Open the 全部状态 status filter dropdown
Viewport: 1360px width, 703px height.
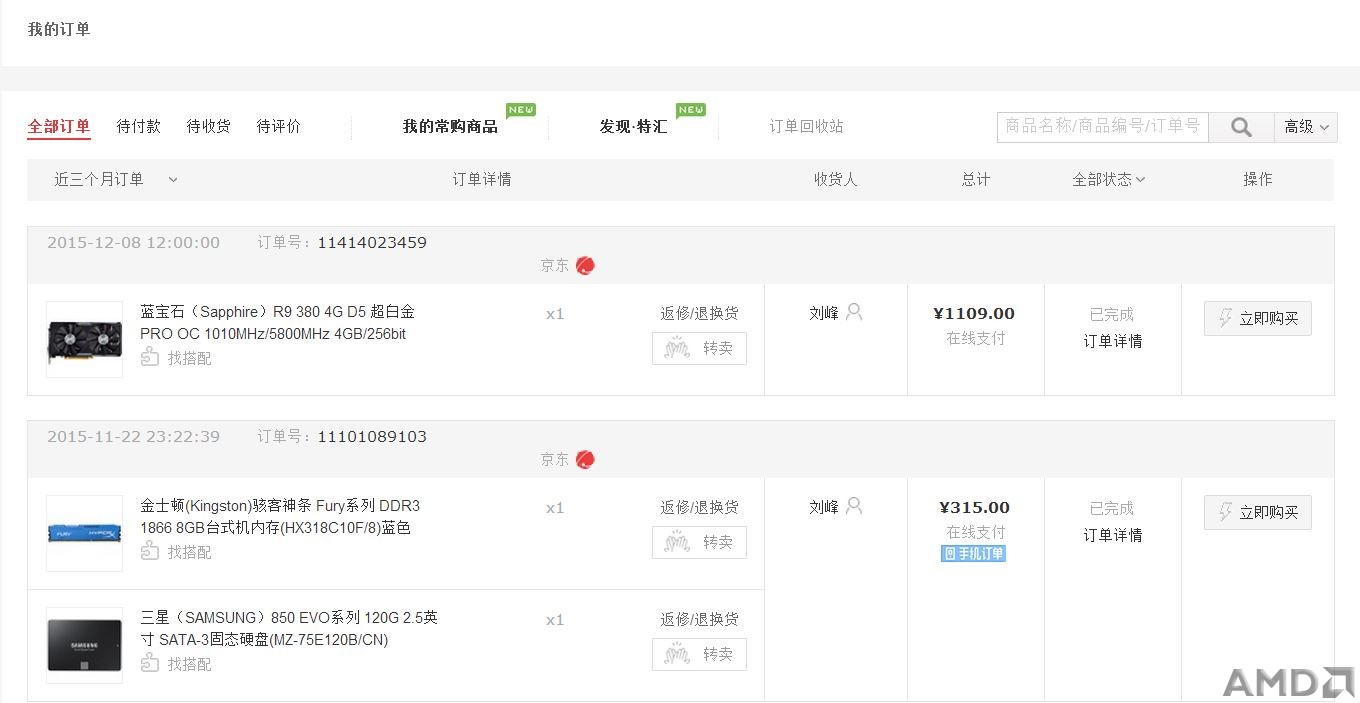[x=1109, y=180]
